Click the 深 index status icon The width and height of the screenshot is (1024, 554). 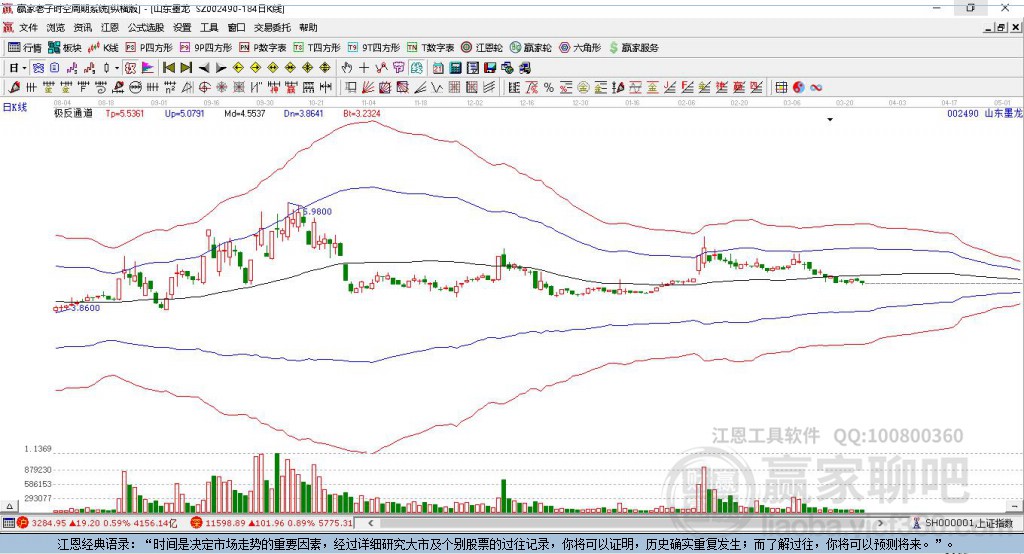[197, 523]
